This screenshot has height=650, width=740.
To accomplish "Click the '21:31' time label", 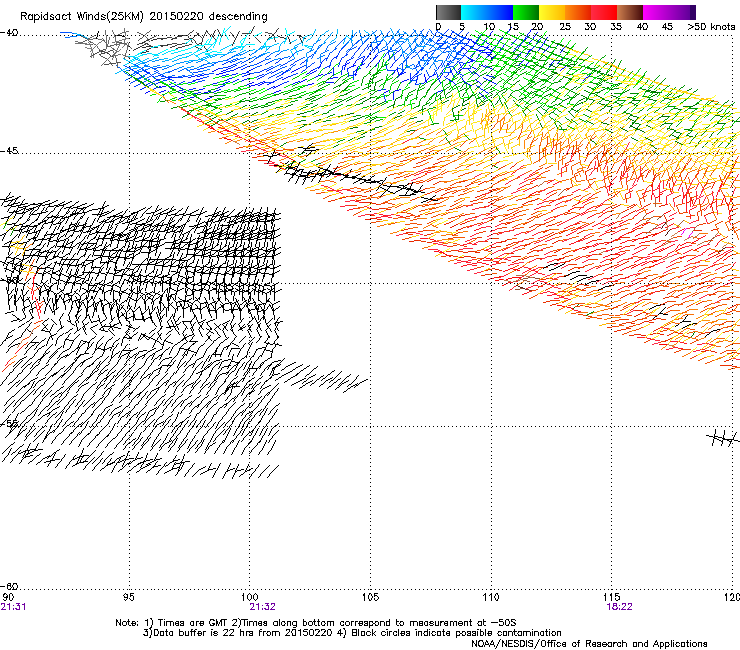I will pyautogui.click(x=13, y=607).
